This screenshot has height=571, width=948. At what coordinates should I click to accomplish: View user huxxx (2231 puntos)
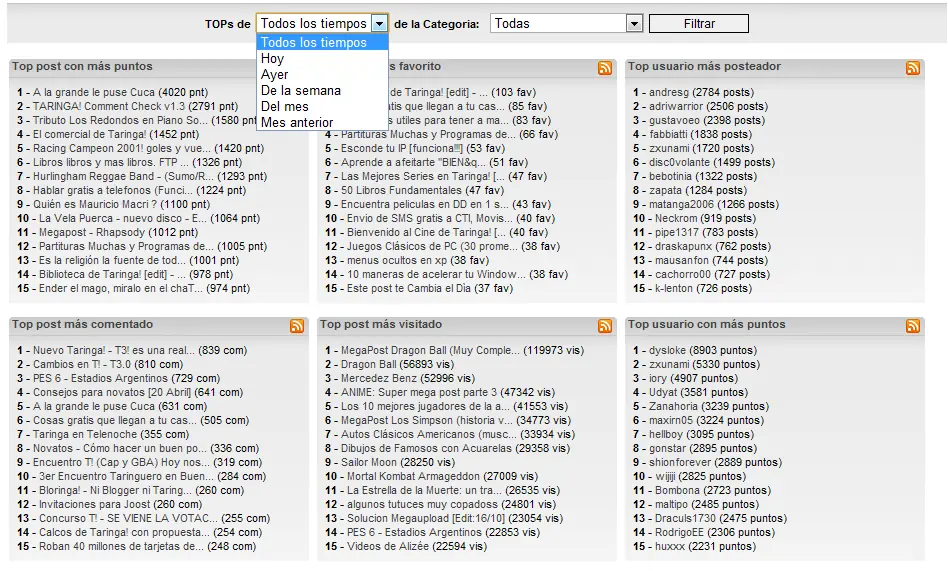(670, 546)
